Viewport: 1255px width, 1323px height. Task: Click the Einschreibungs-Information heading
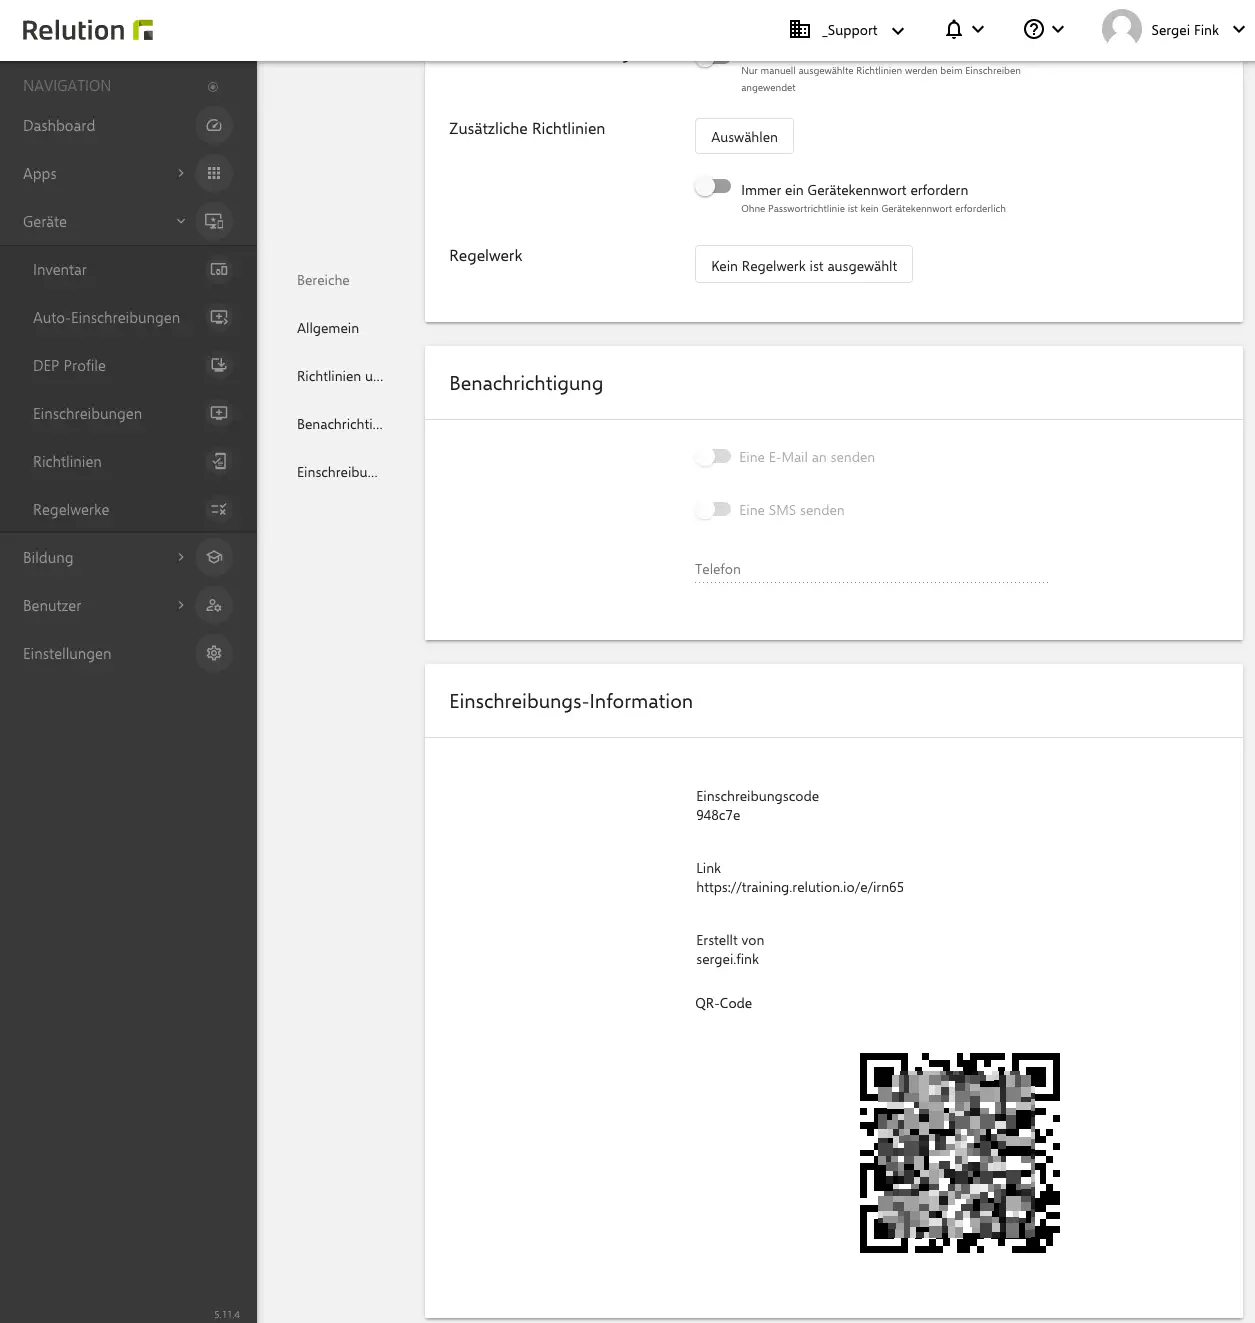571,701
